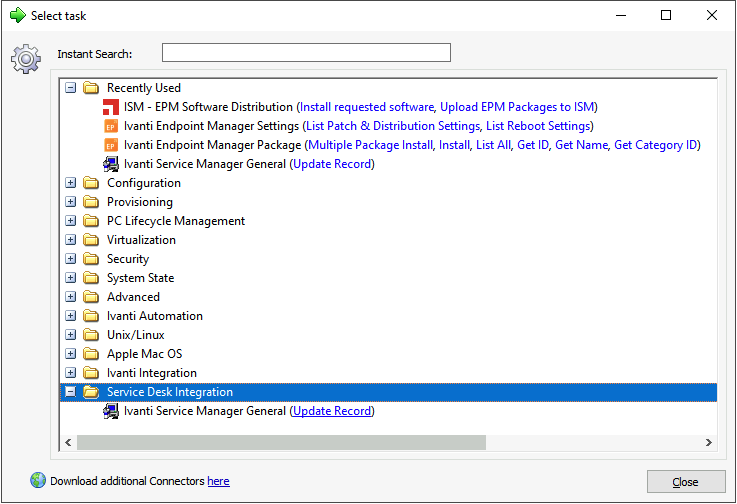
Task: Select the Service Desk Integration row label
Action: tap(170, 392)
